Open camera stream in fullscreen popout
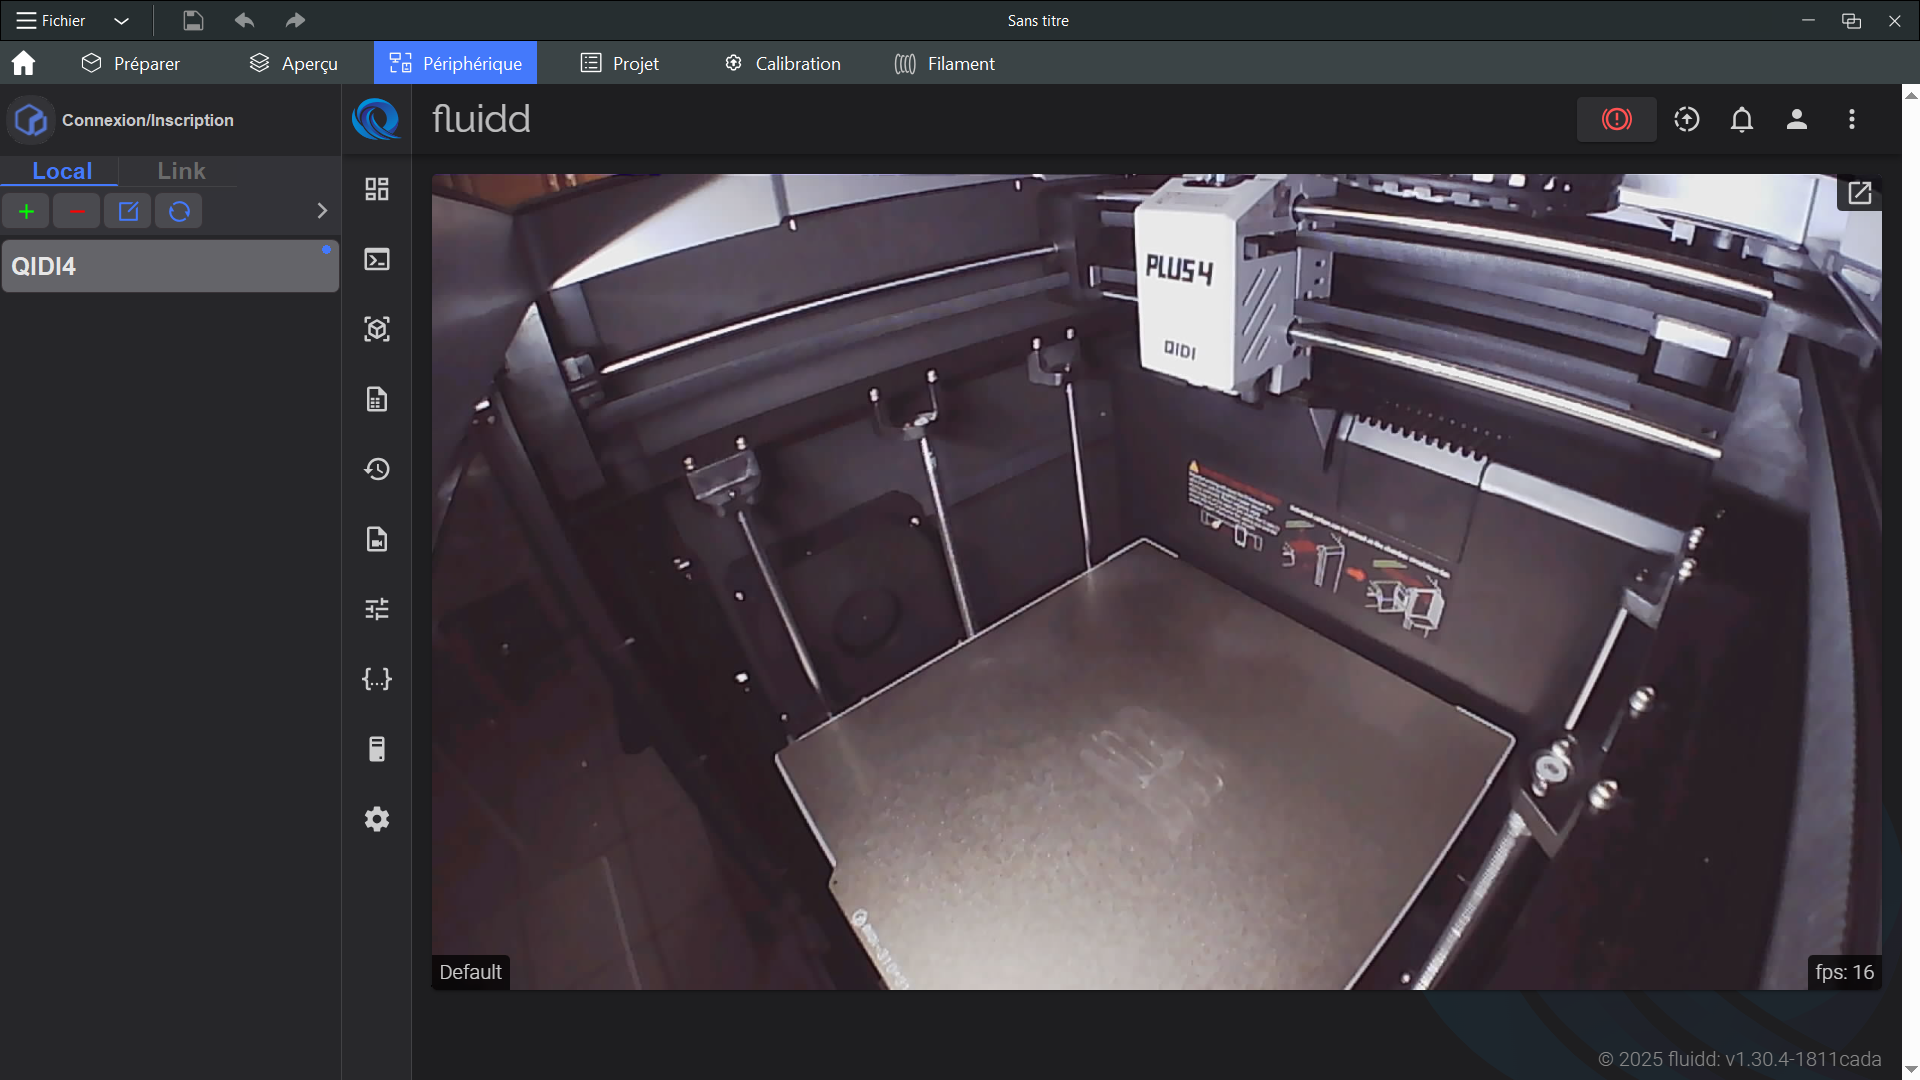Image resolution: width=1920 pixels, height=1080 pixels. (1859, 193)
